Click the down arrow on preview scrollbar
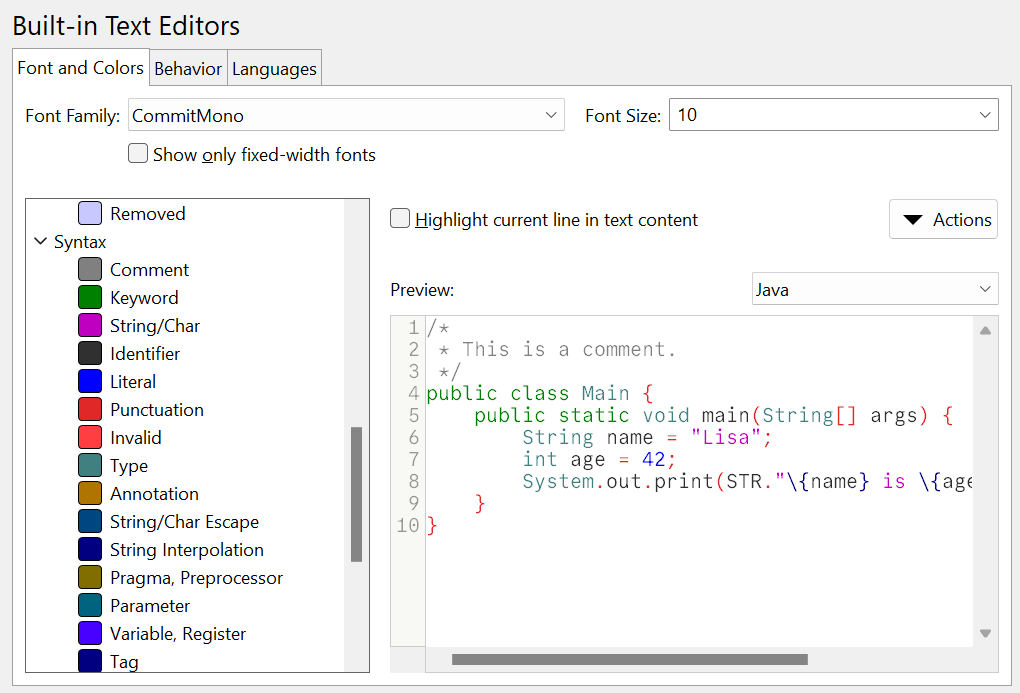Screen dimensions: 1020x693 (x=985, y=632)
